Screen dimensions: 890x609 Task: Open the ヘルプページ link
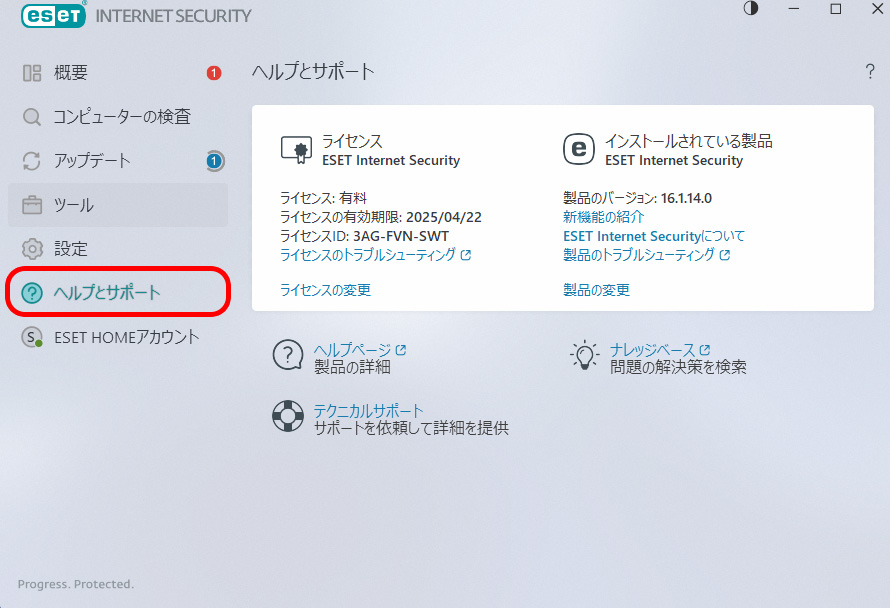[x=352, y=350]
